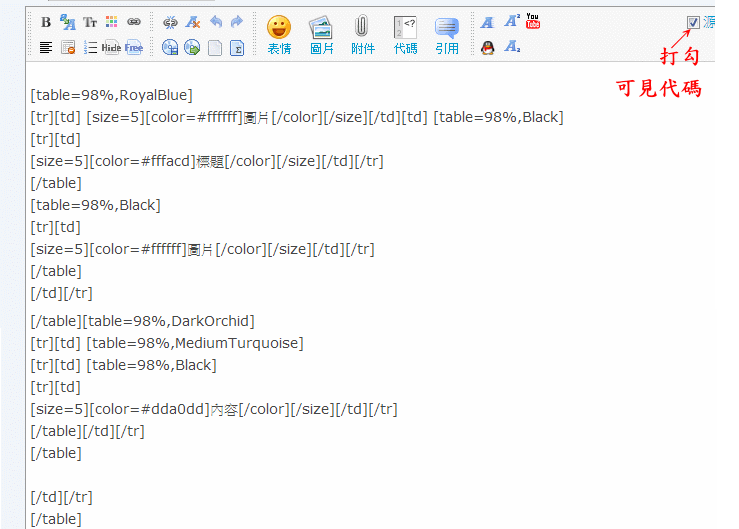This screenshot has height=529, width=739.
Task: Insert a numbered list
Action: [90, 48]
